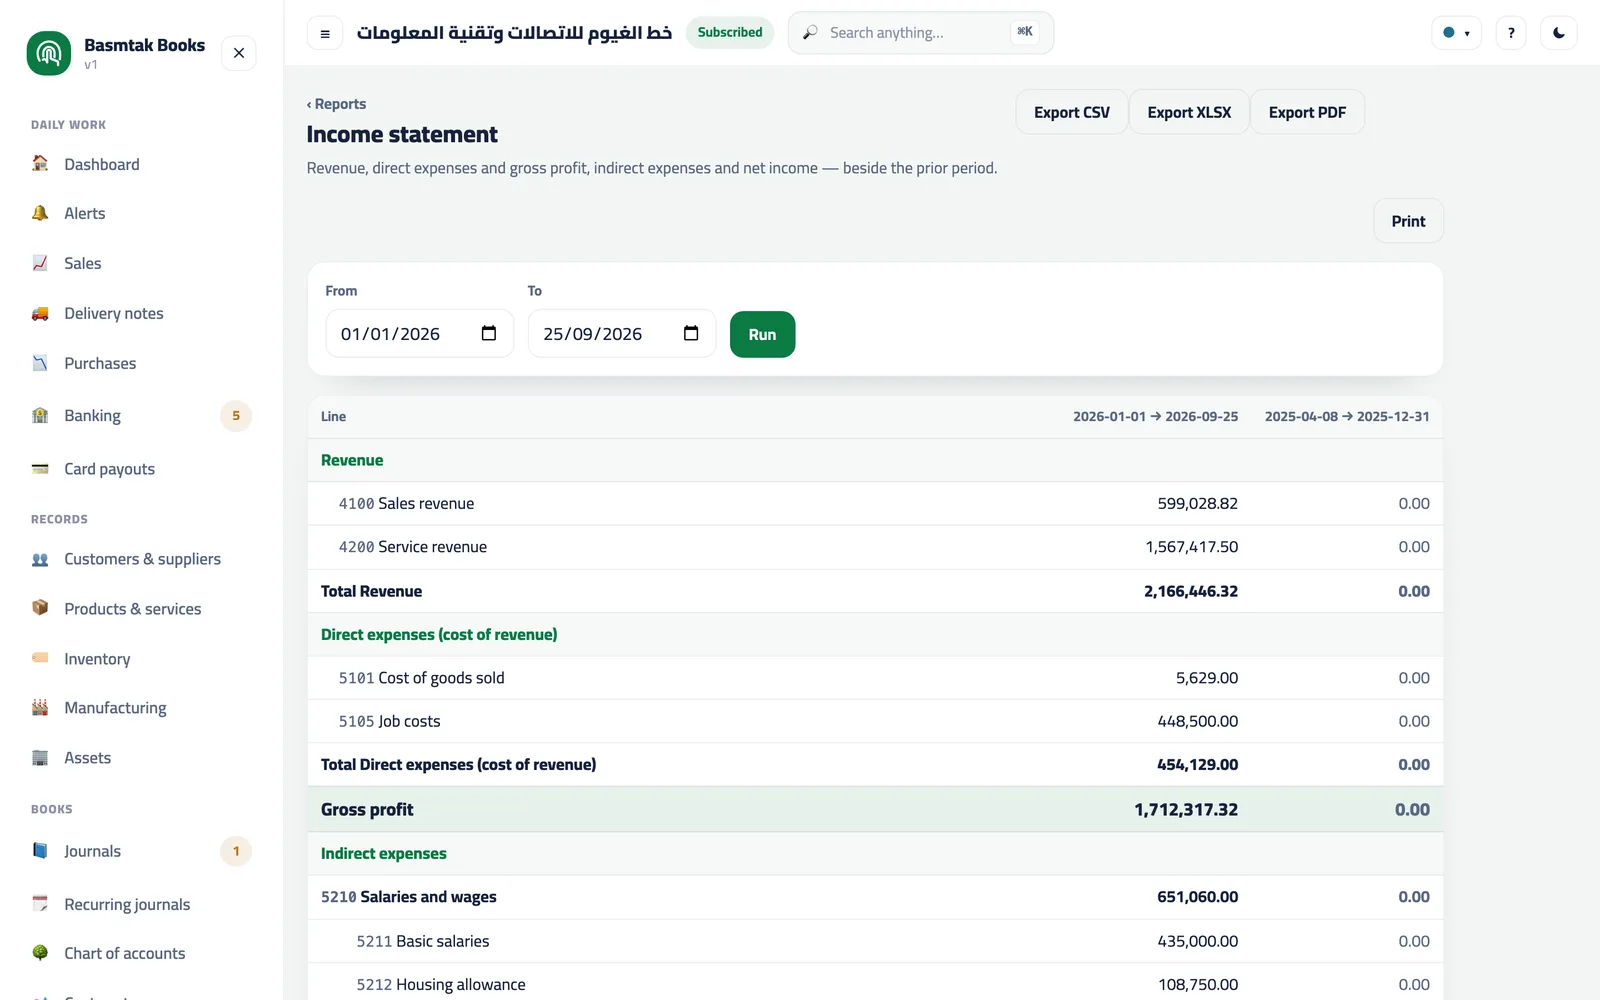Image resolution: width=1600 pixels, height=1000 pixels.
Task: Click the Basmtak Books logo
Action: tap(49, 53)
